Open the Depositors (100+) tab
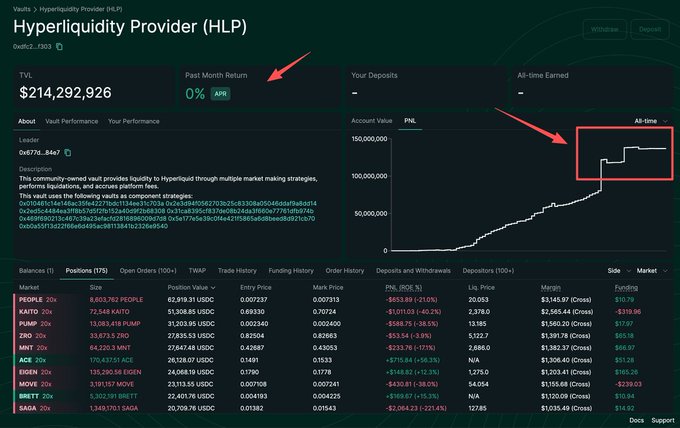 (488, 271)
